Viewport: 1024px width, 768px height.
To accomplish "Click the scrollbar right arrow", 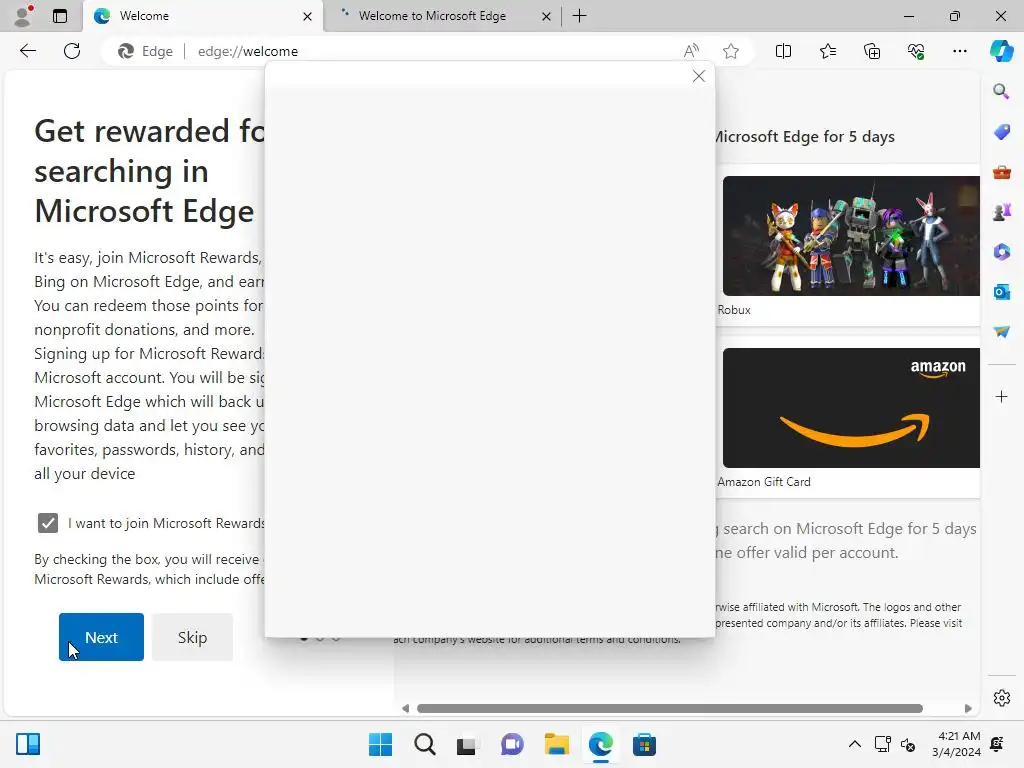I will pos(968,708).
